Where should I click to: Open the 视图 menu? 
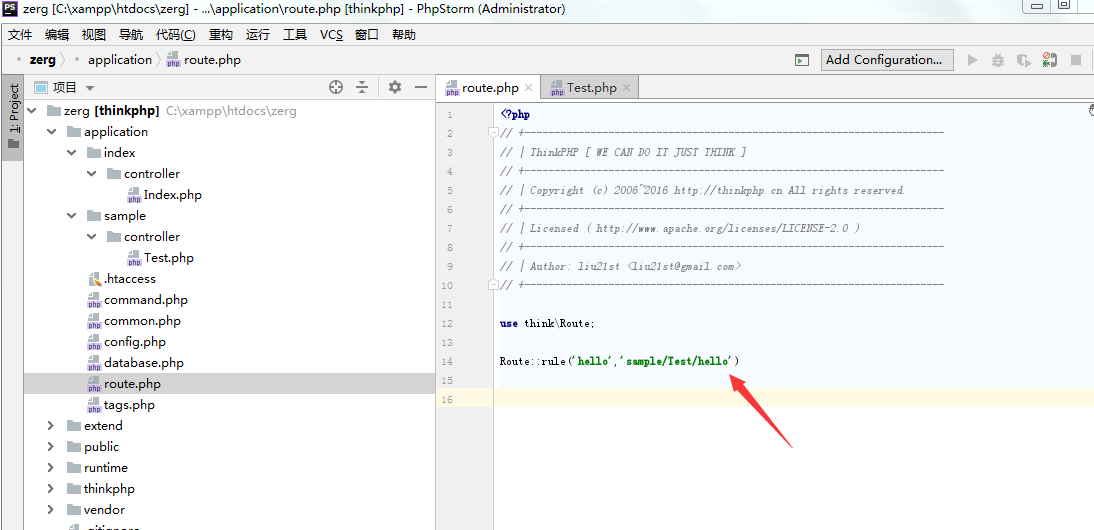pos(93,35)
